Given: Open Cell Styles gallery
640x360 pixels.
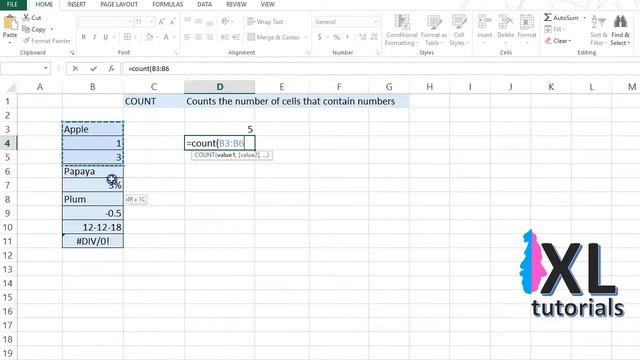Looking at the screenshot, I should (x=459, y=31).
